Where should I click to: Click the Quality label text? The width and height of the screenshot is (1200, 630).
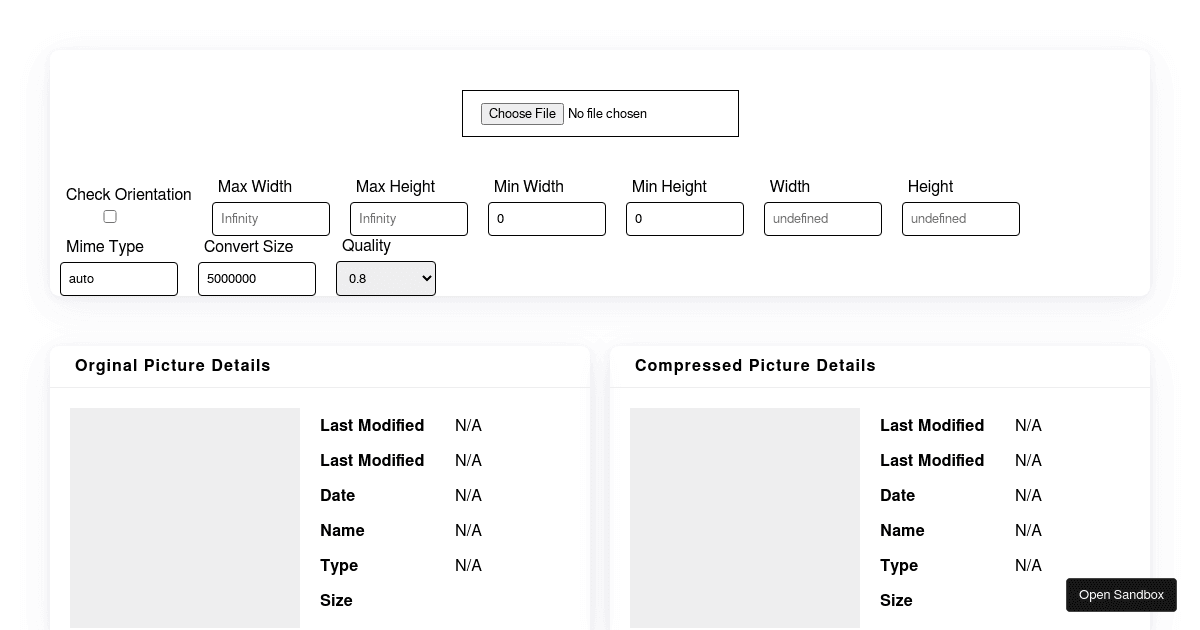click(366, 246)
